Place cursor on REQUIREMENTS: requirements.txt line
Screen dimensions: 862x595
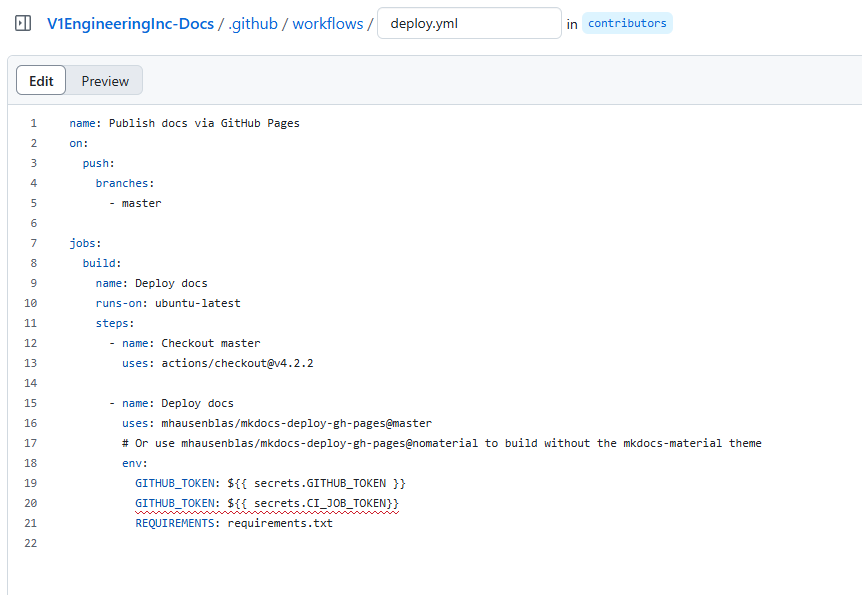click(x=234, y=524)
